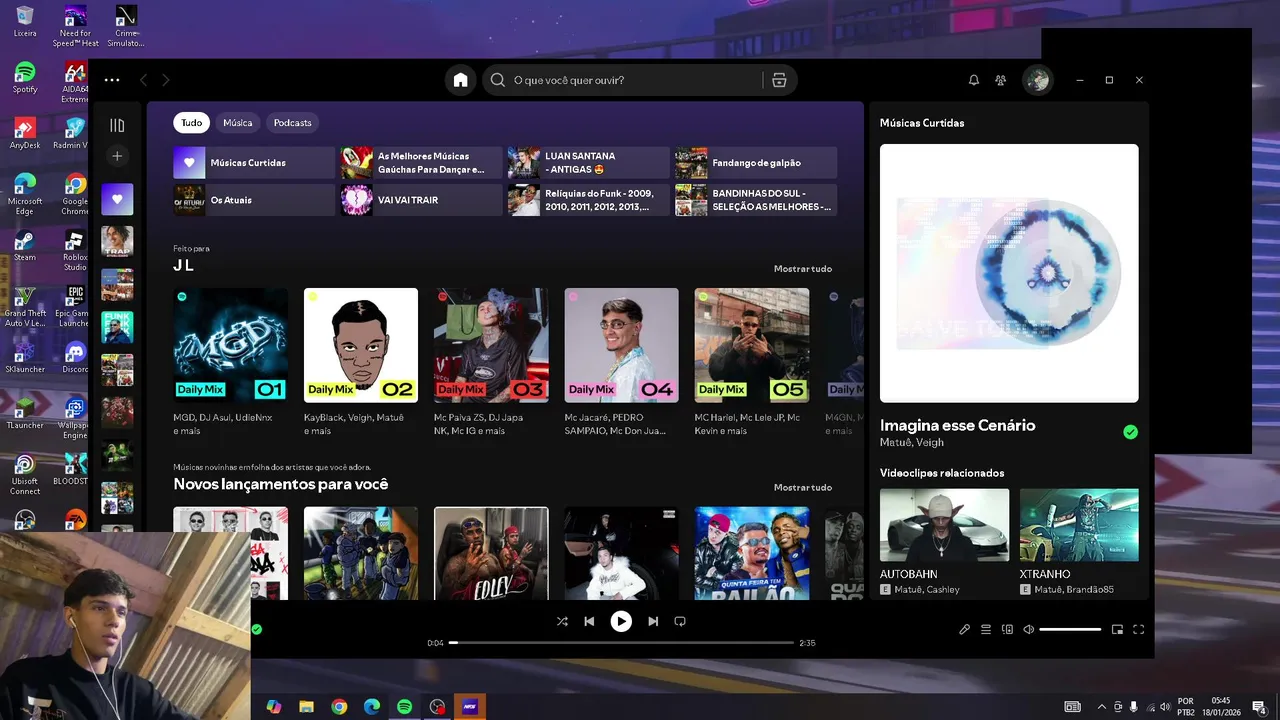Open Google Chrome from the taskbar
This screenshot has height=720, width=1280.
[x=339, y=706]
